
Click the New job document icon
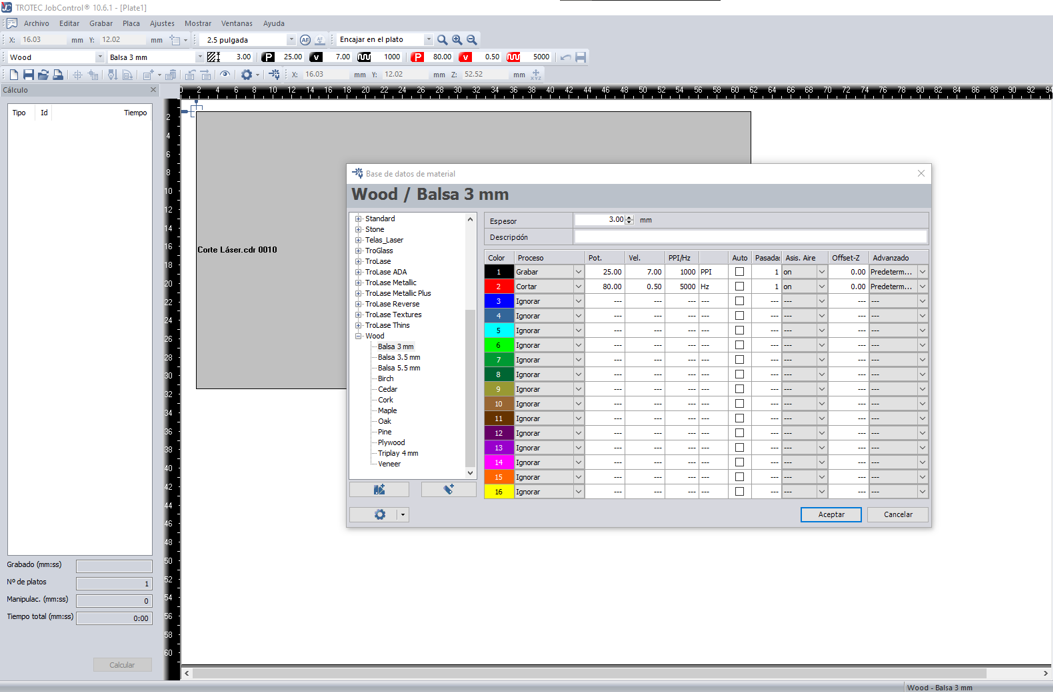(13, 75)
